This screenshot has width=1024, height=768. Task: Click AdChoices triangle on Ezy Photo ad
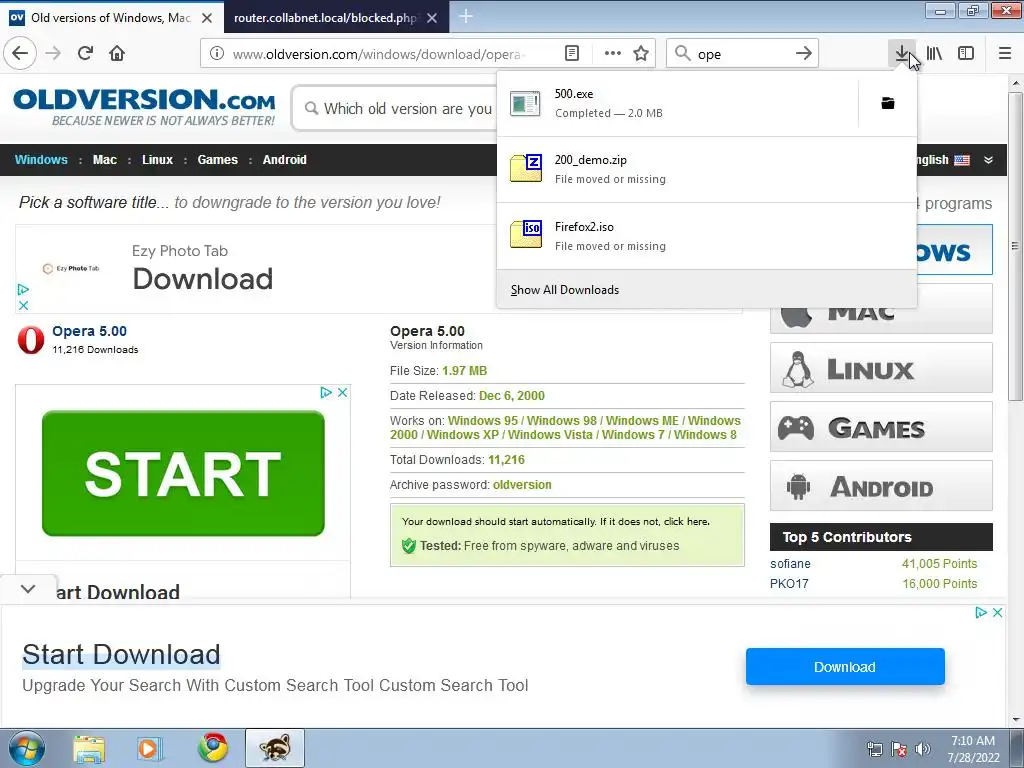coord(24,289)
